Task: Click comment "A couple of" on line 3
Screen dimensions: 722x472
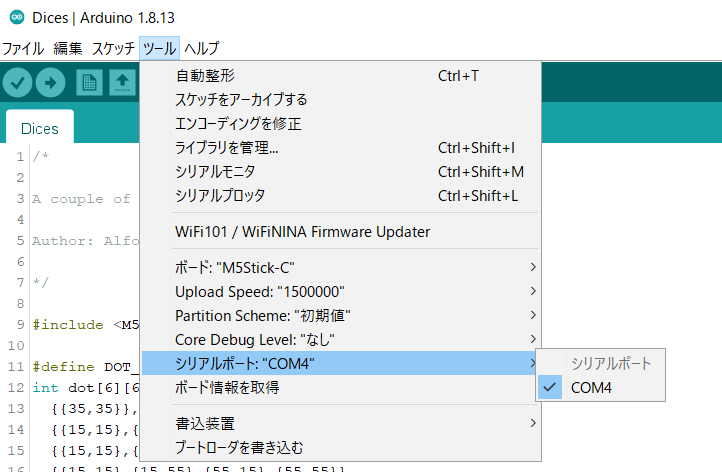Action: (82, 199)
